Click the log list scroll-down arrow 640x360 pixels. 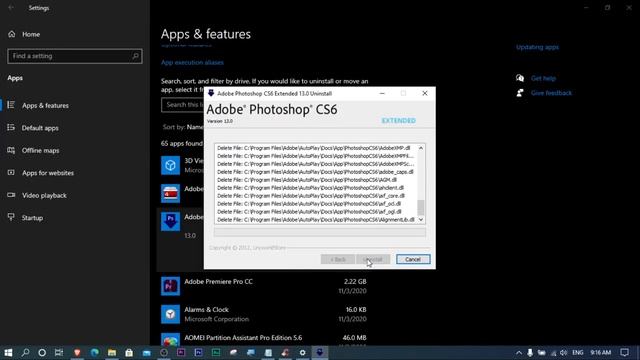[420, 220]
